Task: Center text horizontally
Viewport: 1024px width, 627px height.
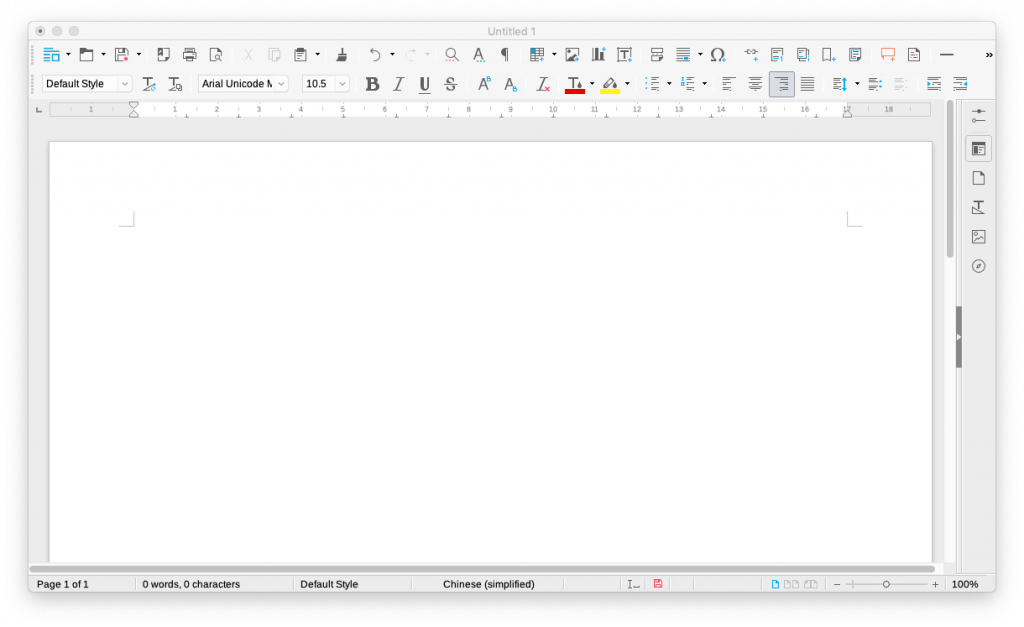Action: (755, 84)
